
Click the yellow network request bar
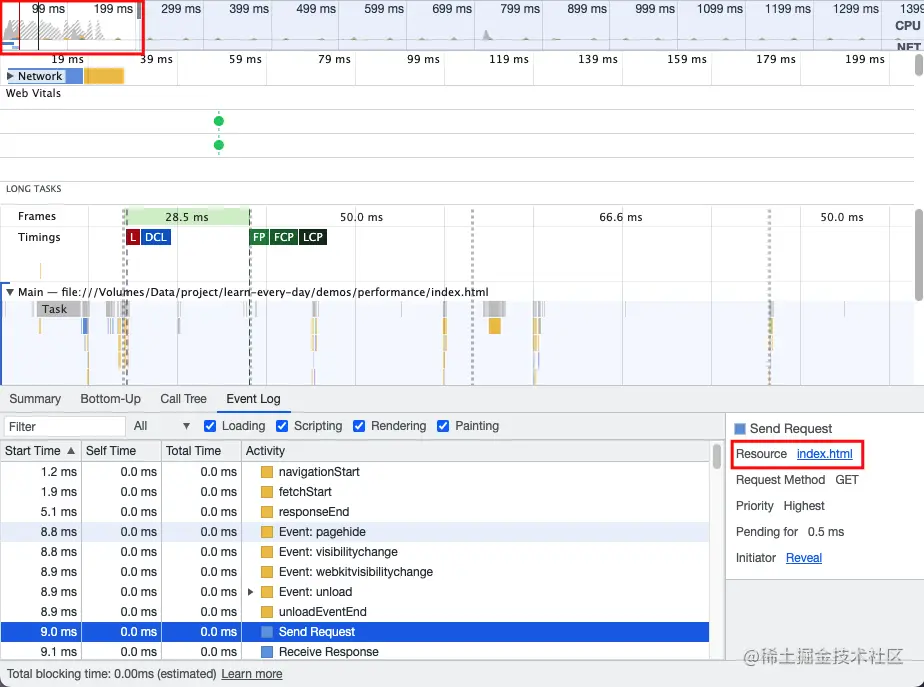(104, 76)
